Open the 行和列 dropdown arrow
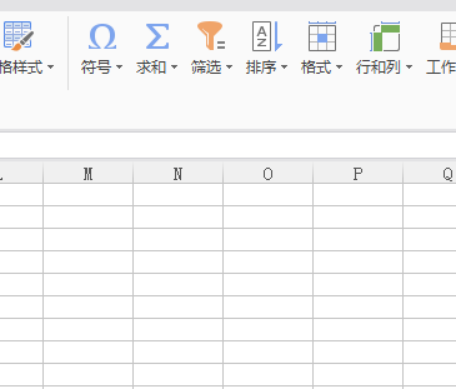The width and height of the screenshot is (457, 389). pos(409,67)
